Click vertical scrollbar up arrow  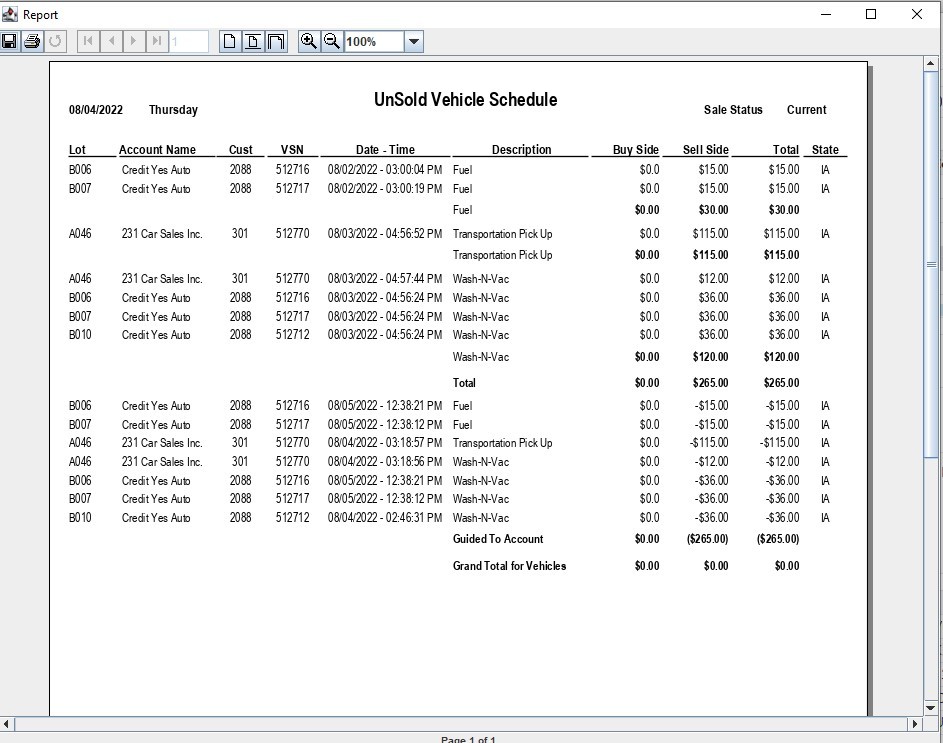click(x=932, y=64)
